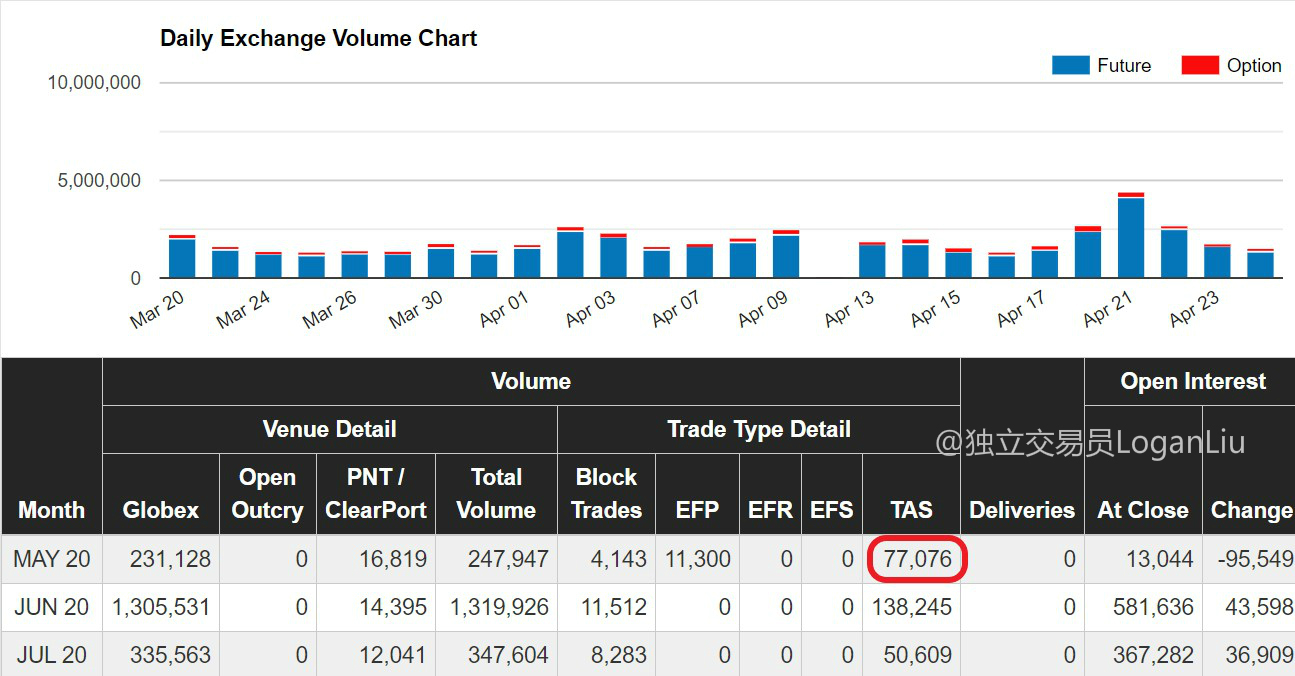Click the Block Trades column header
Screen dimensions: 1295x676
point(606,494)
